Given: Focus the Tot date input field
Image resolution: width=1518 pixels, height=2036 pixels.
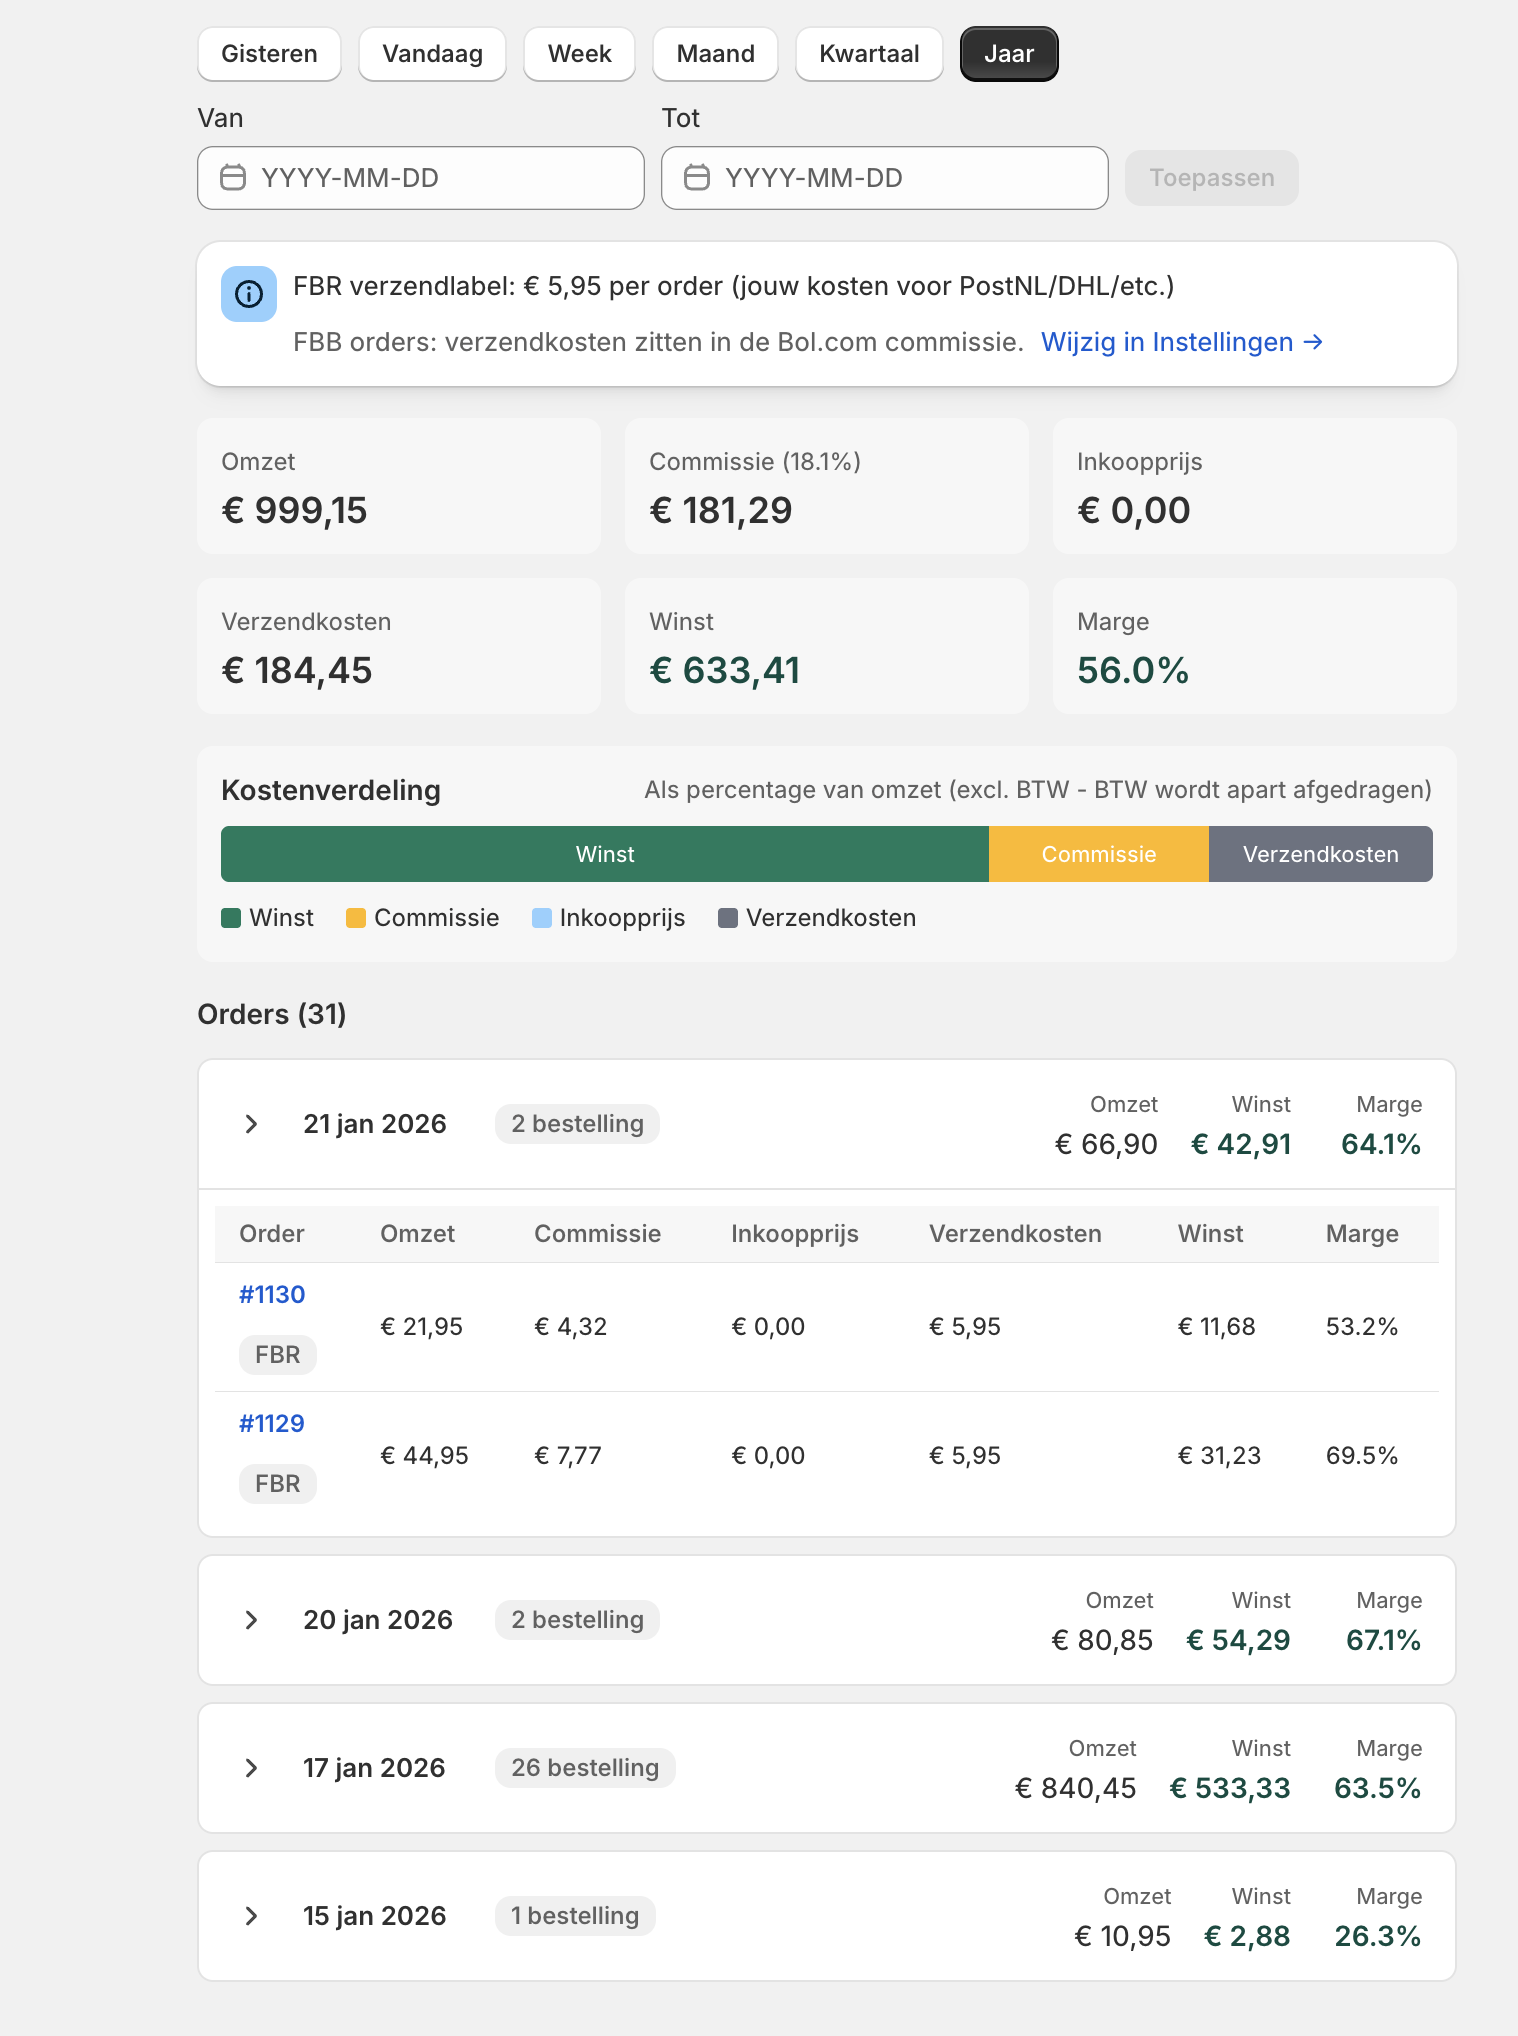Looking at the screenshot, I should 900,178.
